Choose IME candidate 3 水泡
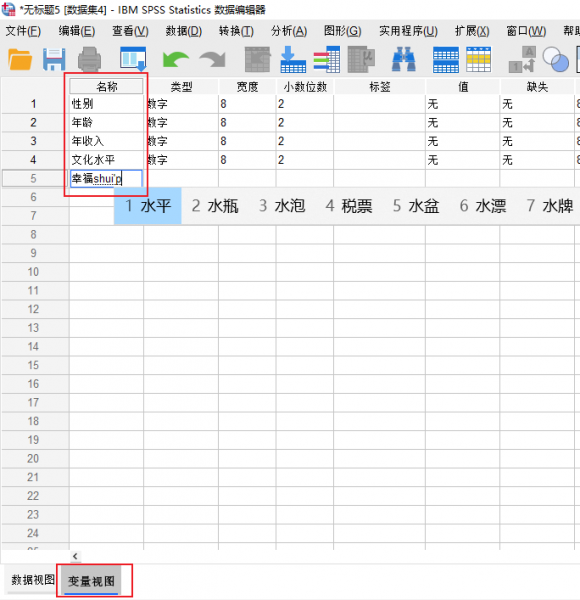This screenshot has width=580, height=600. point(282,206)
